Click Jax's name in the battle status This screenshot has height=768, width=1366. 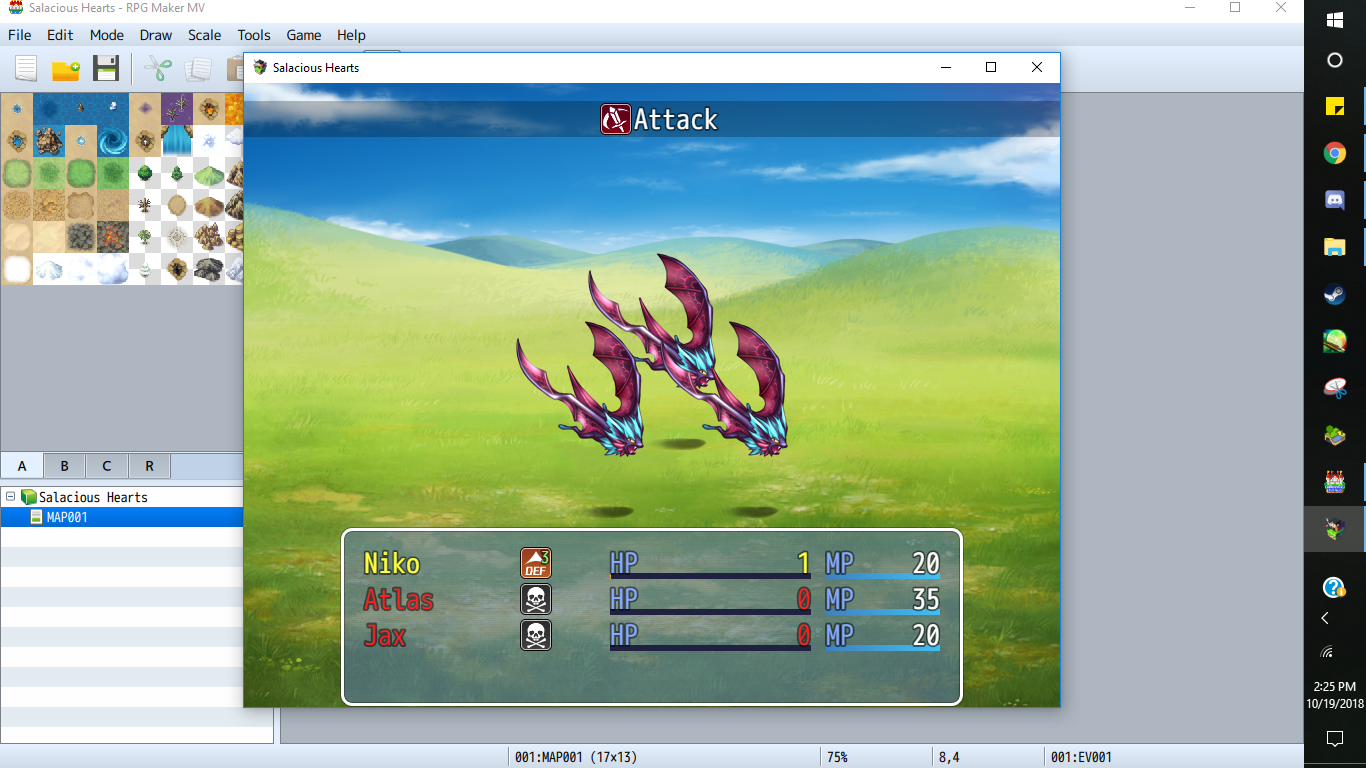point(384,635)
